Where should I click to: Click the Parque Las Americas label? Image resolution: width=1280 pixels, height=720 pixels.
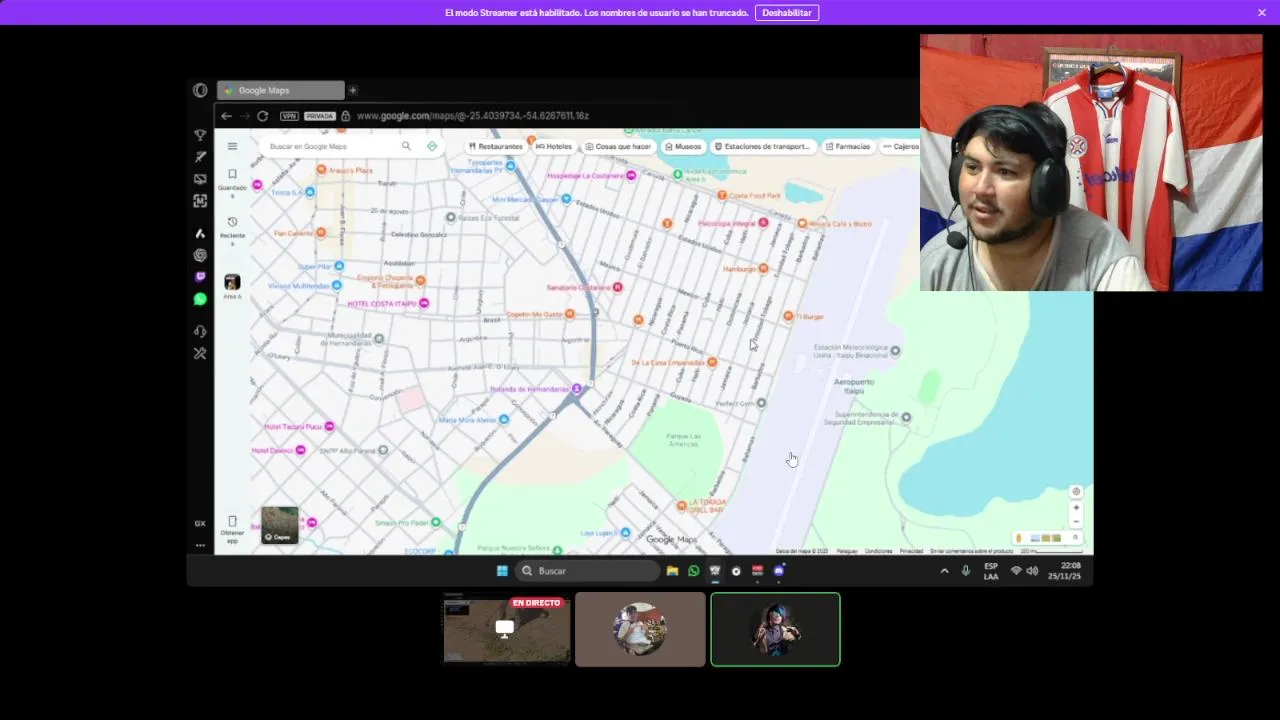click(684, 440)
